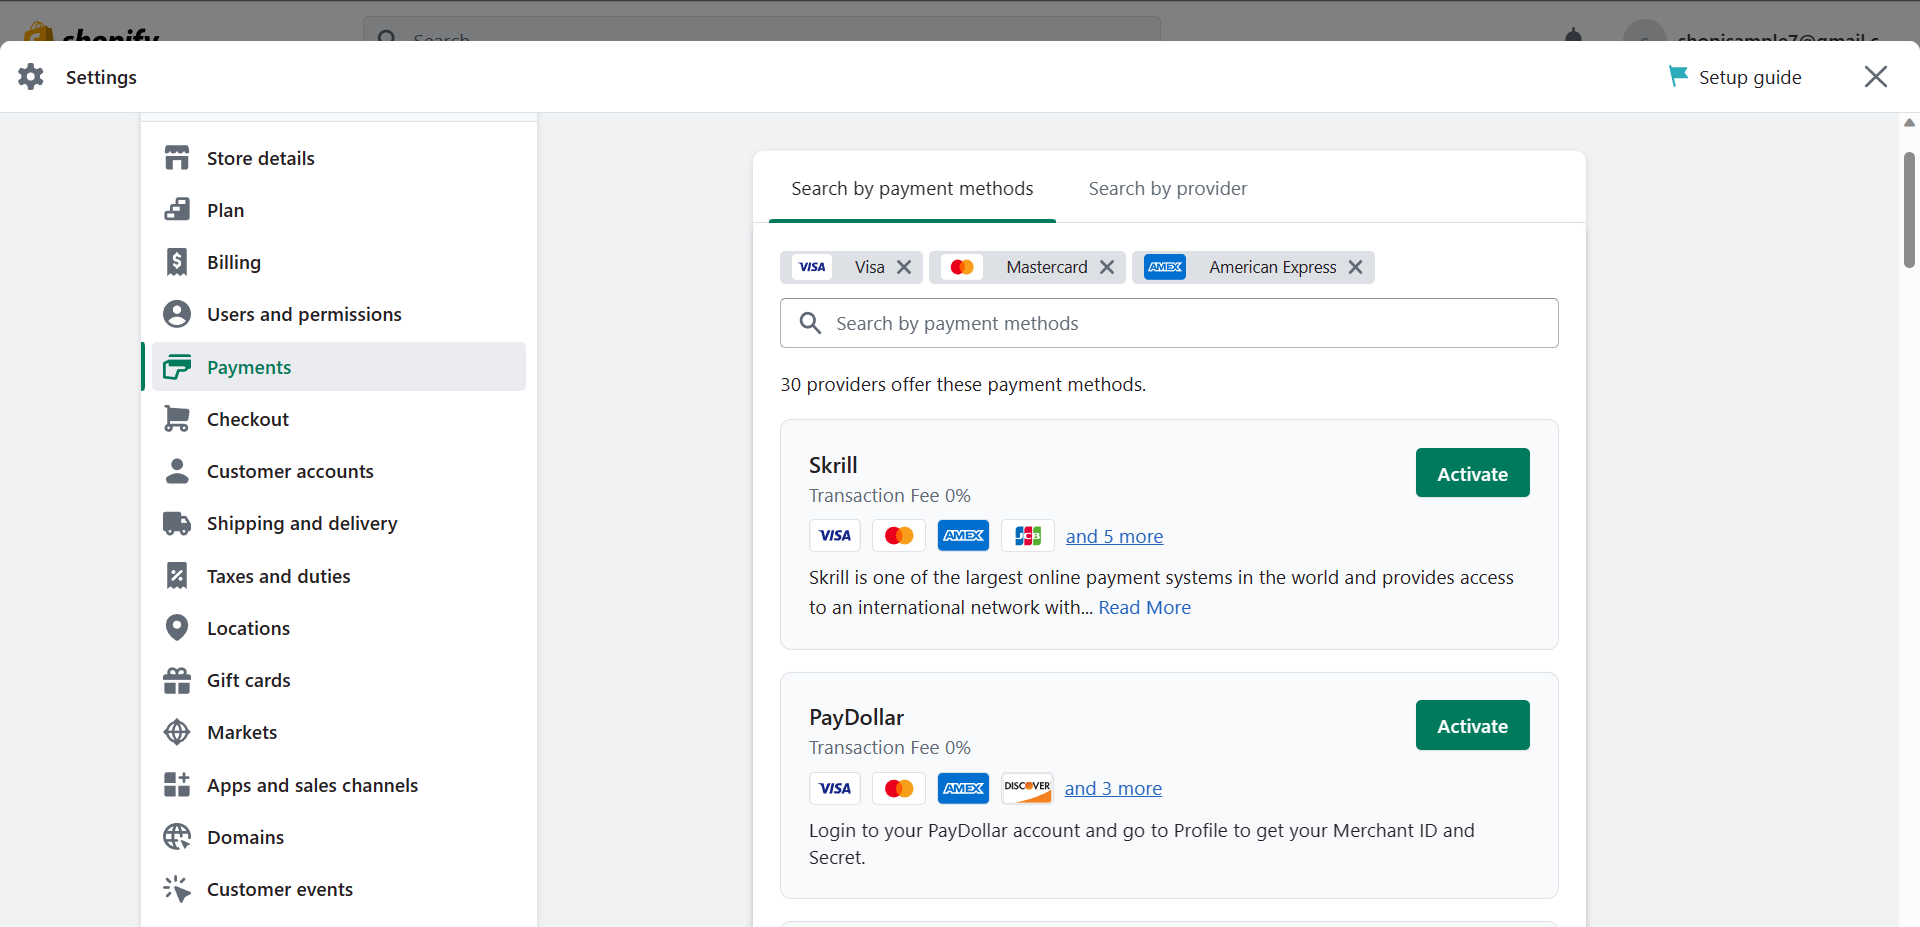
Task: Click '30 providers offer these payment methods.' text
Action: tap(963, 384)
